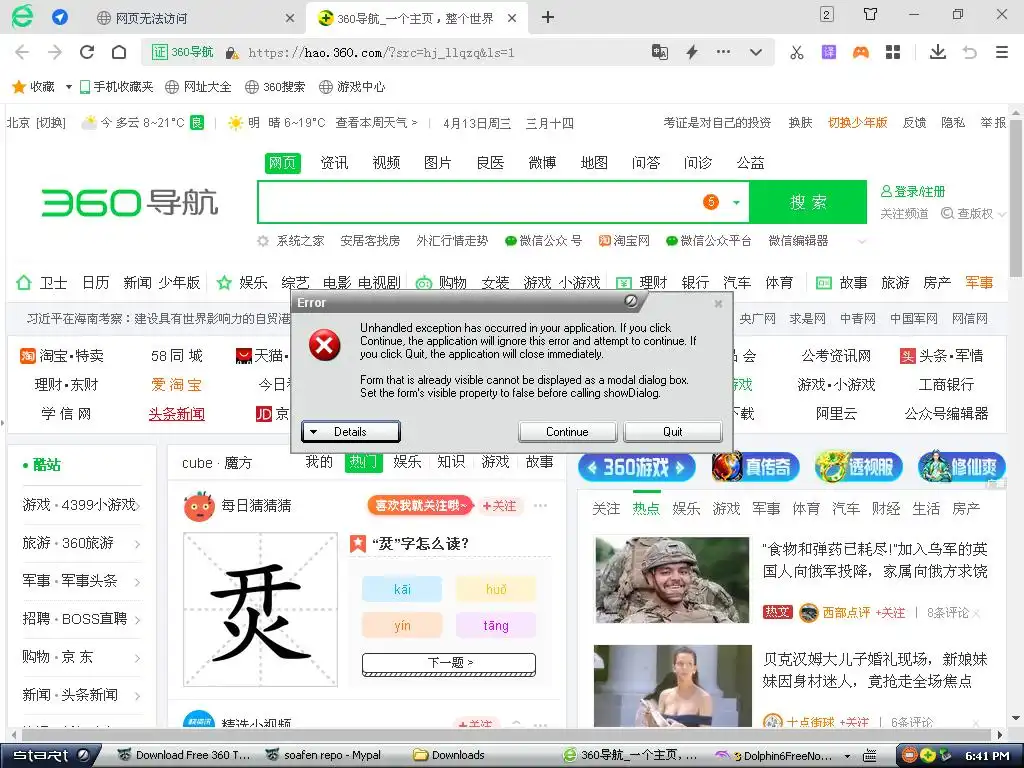1024x768 pixels.
Task: Select the 地图 search category
Action: tap(594, 163)
